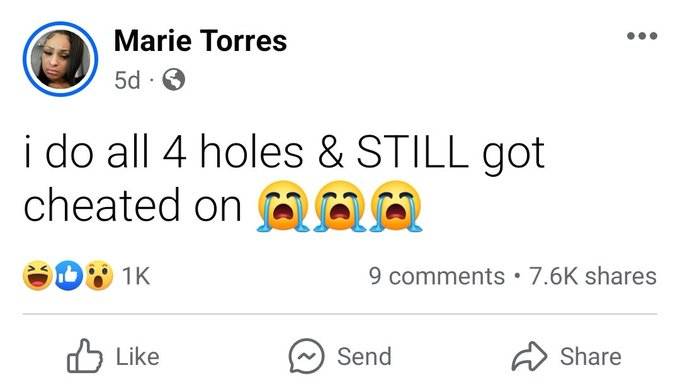This screenshot has height=392, width=680.
Task: Click the blue thumbs-up reaction icon
Action: (x=69, y=275)
